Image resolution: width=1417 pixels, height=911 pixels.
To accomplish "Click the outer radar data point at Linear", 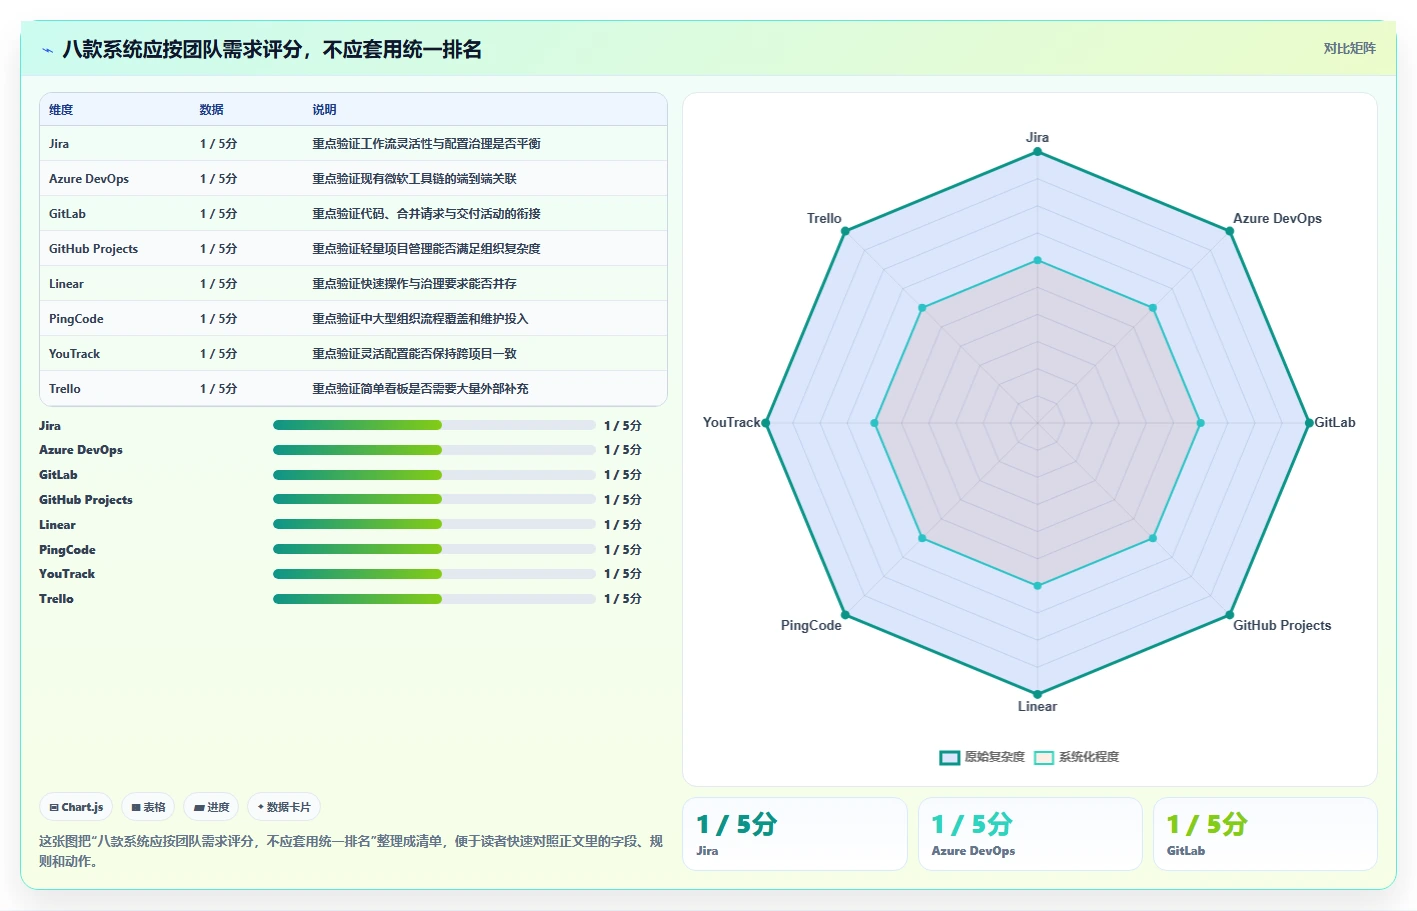I will point(1037,694).
